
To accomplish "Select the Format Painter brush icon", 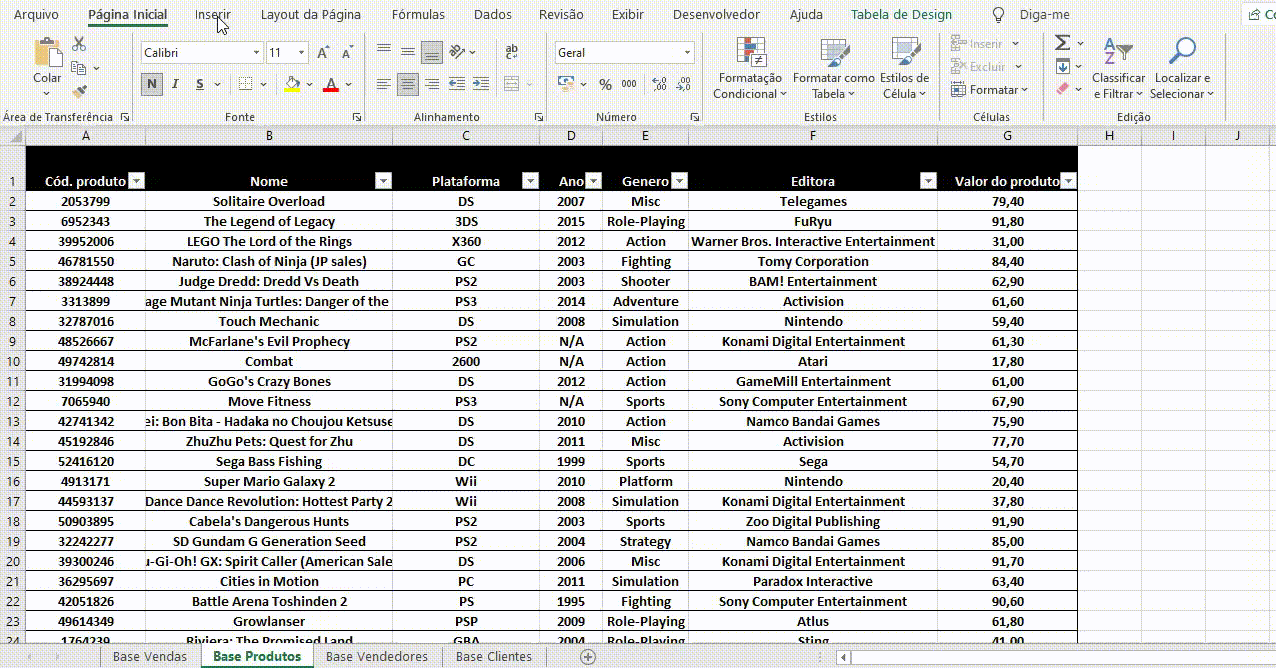I will click(79, 90).
